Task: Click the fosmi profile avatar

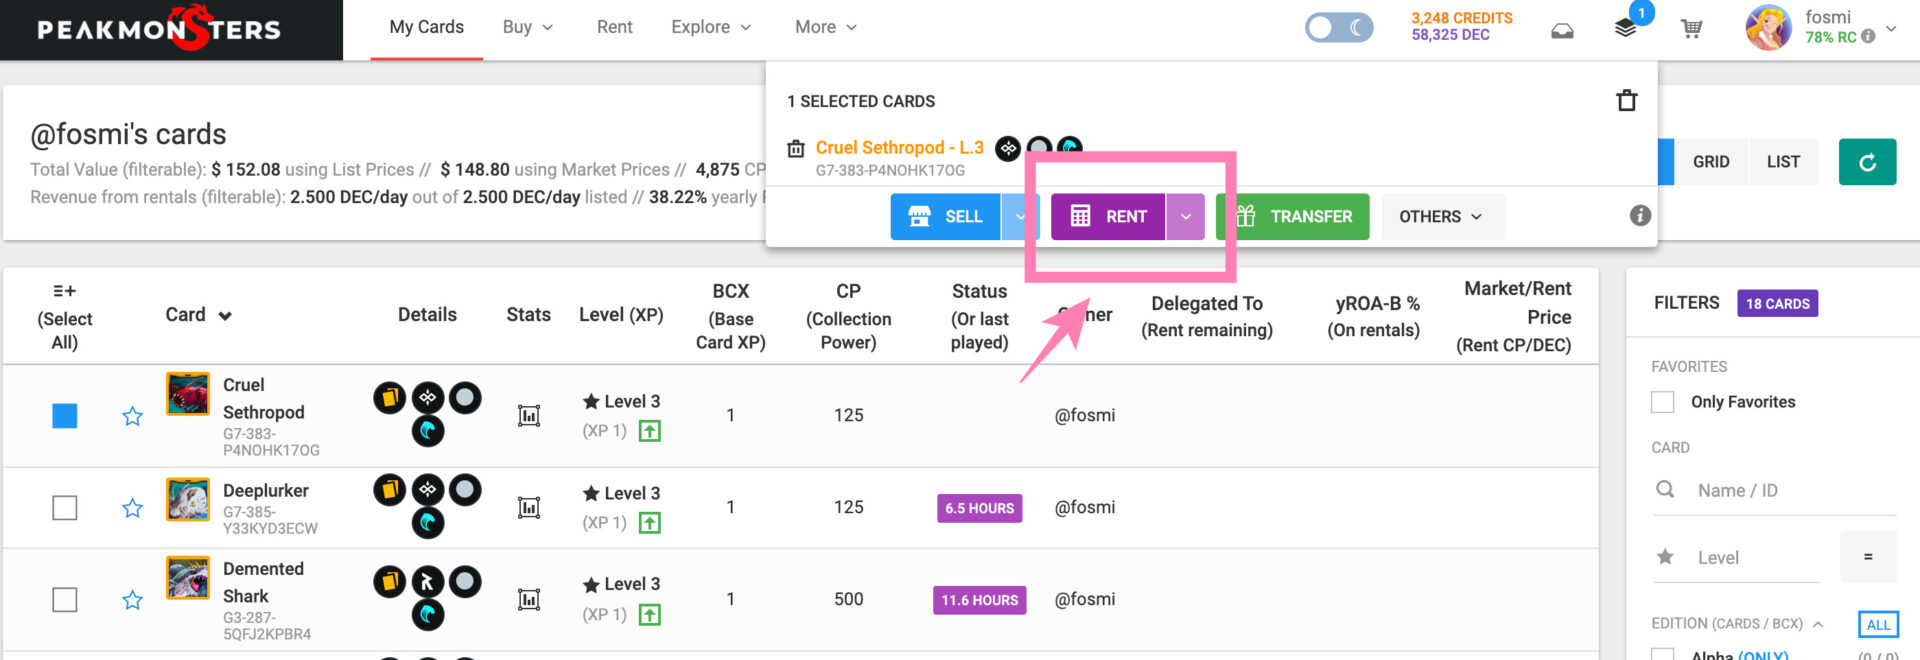Action: 1769,28
